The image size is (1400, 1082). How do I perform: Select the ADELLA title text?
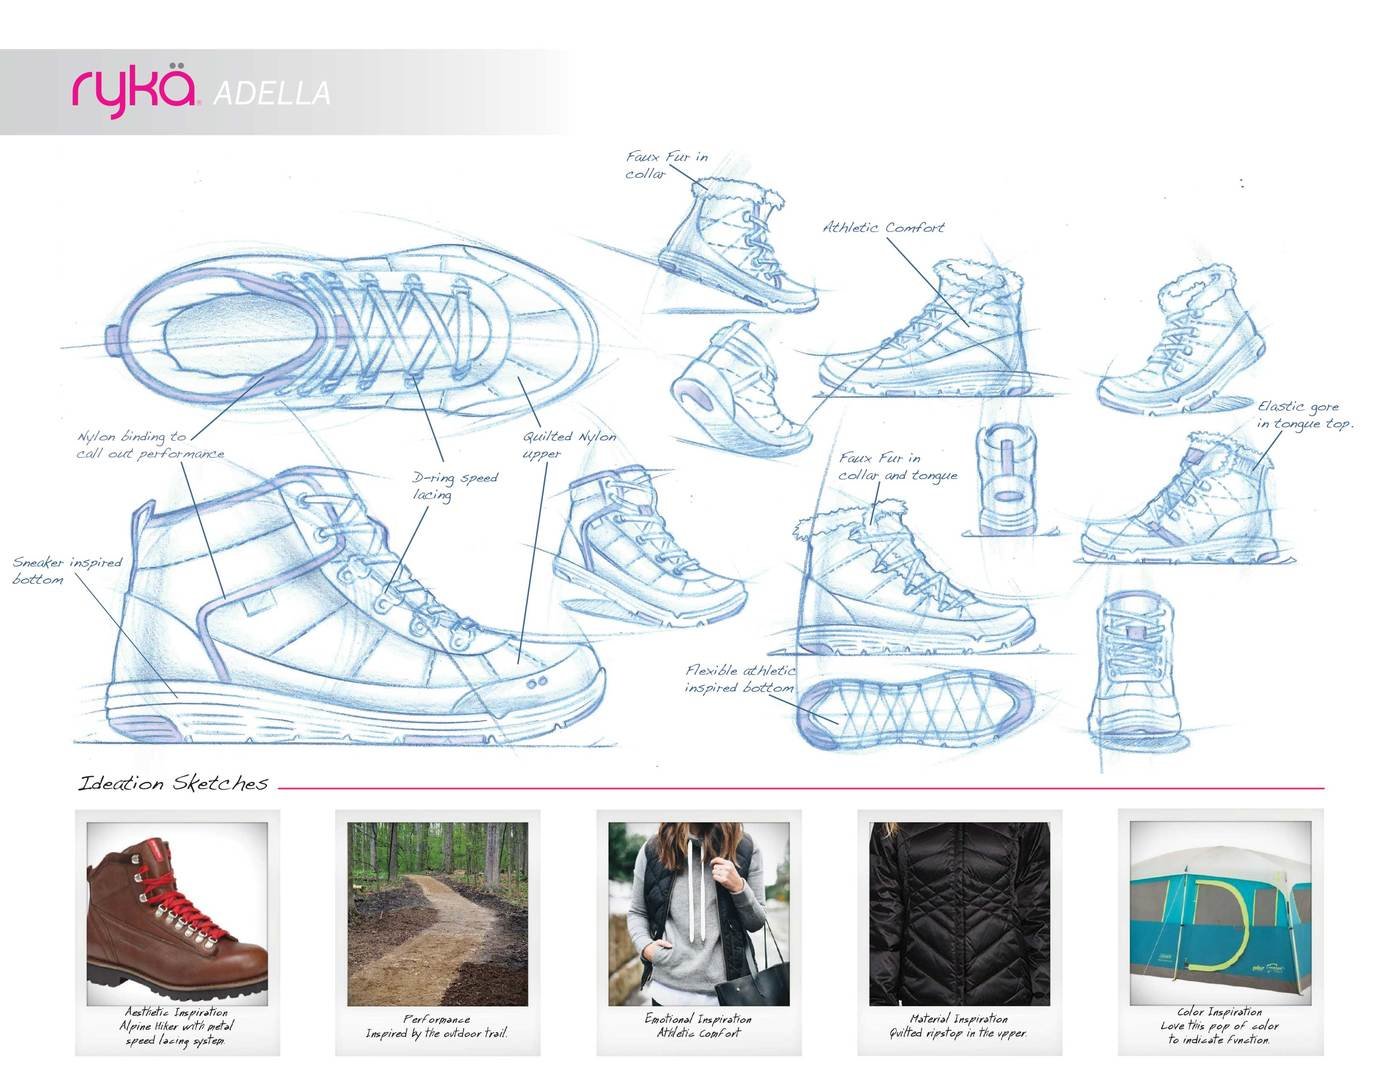(x=272, y=93)
